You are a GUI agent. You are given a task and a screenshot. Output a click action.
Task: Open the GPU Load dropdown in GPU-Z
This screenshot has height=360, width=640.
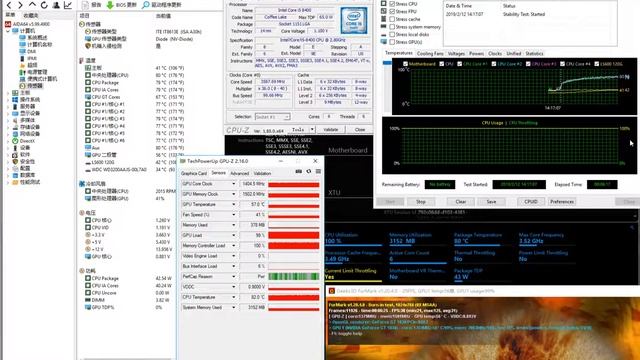[x=233, y=236]
